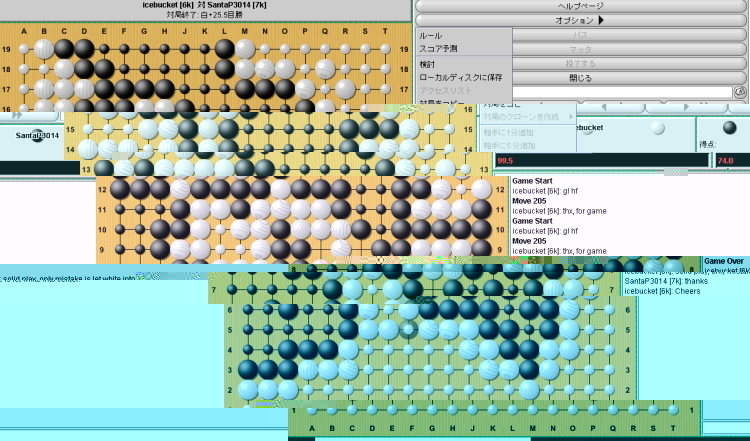Choose スコア予測 in the options menu
Screen dimensions: 750x441
point(438,49)
